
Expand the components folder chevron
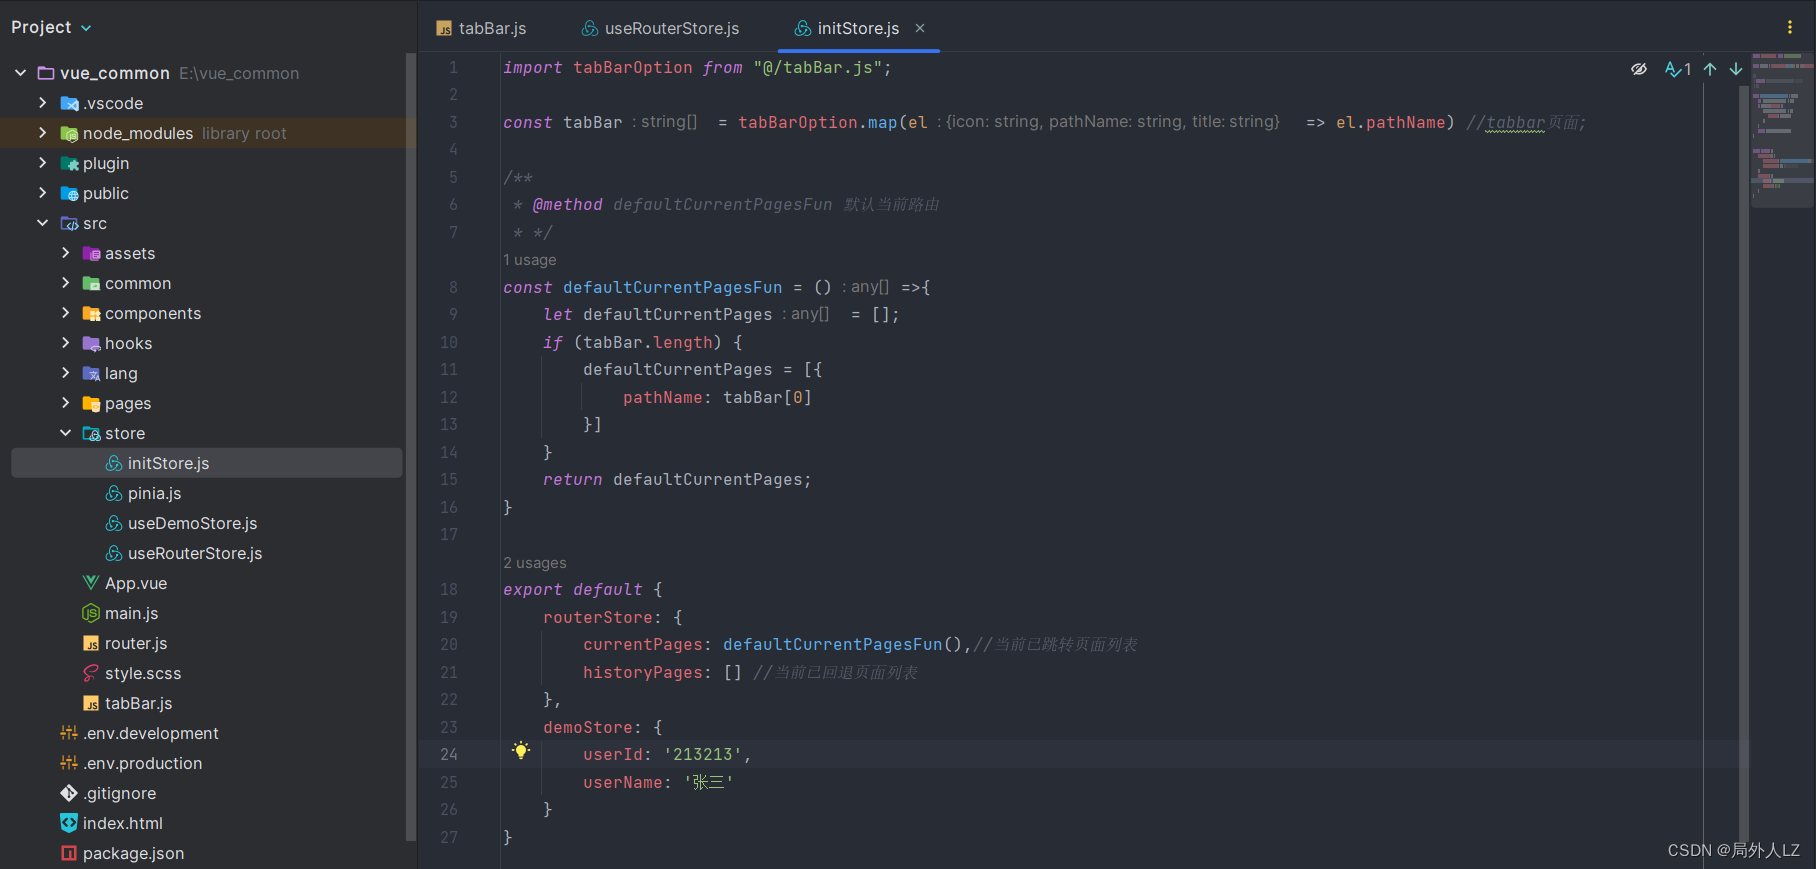click(65, 313)
